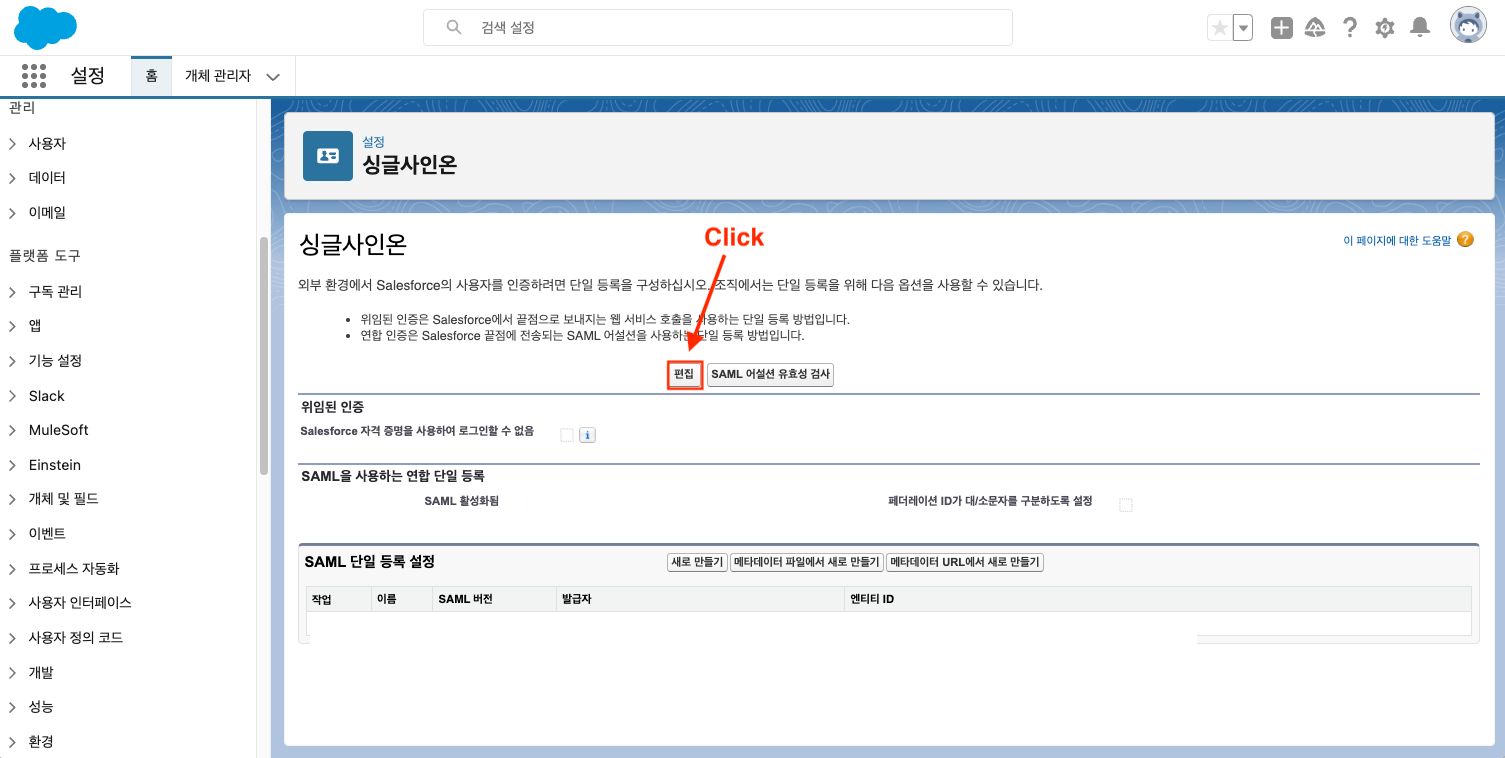Expand the 개체 관리자 tab dropdown
The height and width of the screenshot is (758, 1505).
click(273, 77)
